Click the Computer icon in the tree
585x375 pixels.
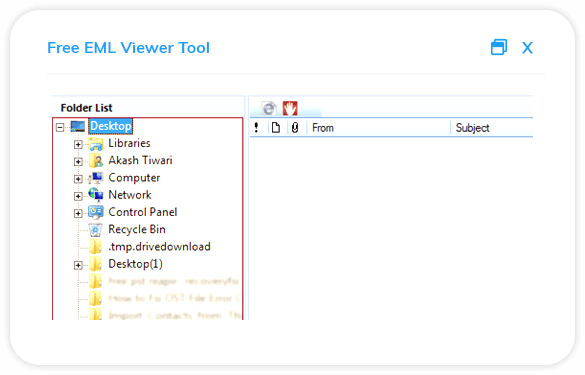pos(96,178)
